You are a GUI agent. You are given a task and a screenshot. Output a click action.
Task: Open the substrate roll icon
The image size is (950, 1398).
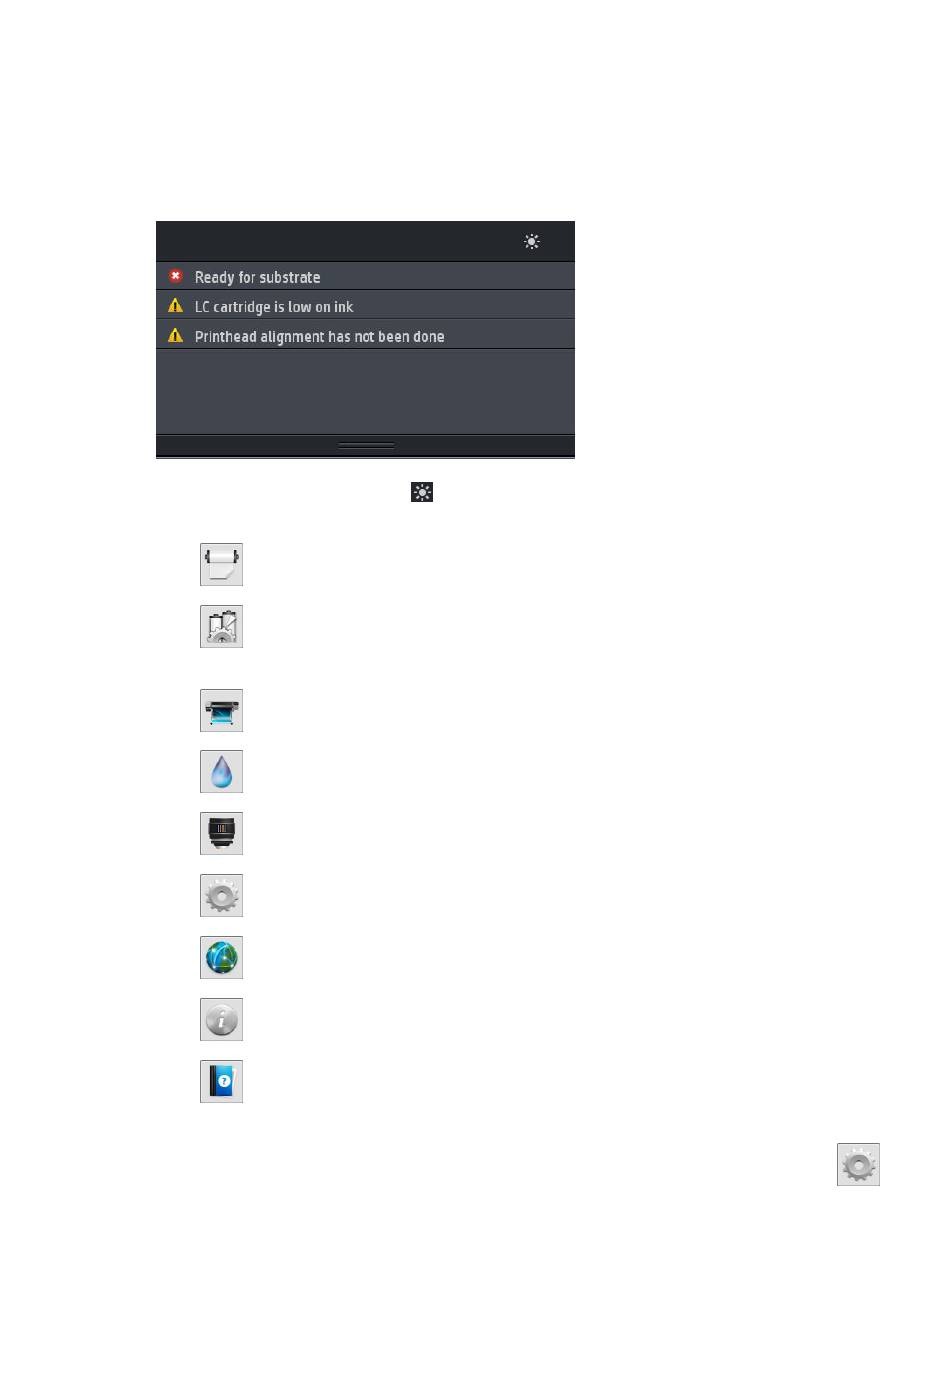221,565
